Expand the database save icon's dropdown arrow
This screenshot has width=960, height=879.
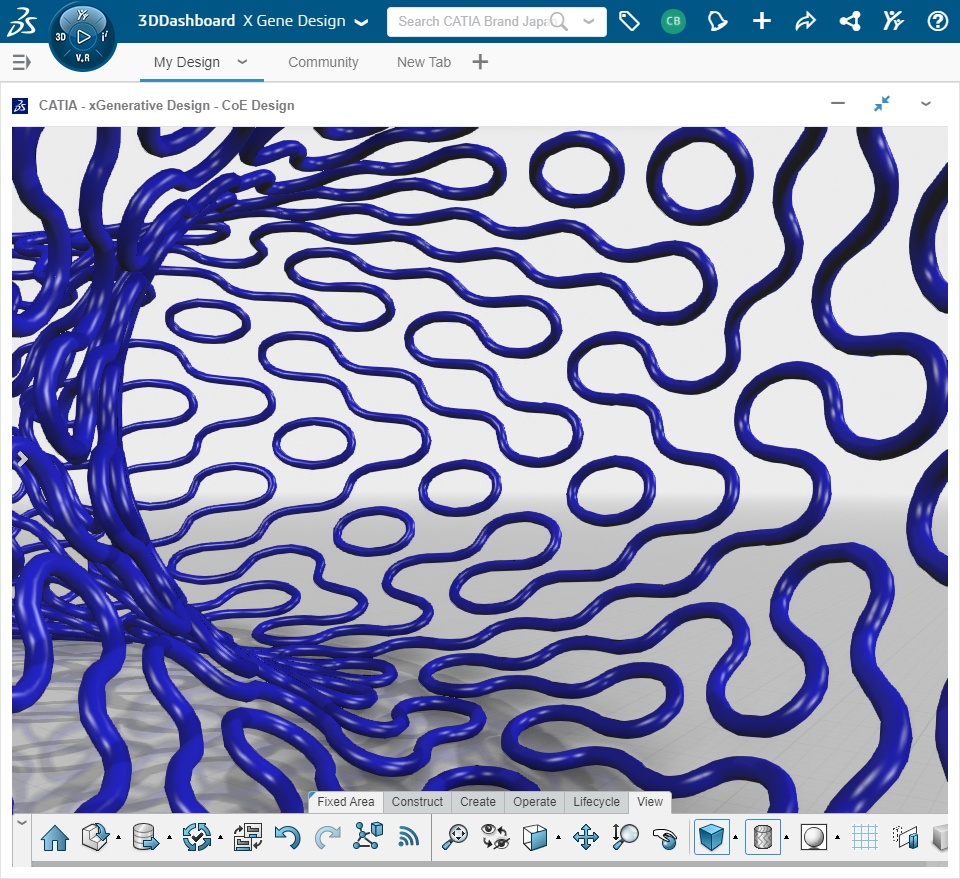(x=169, y=837)
